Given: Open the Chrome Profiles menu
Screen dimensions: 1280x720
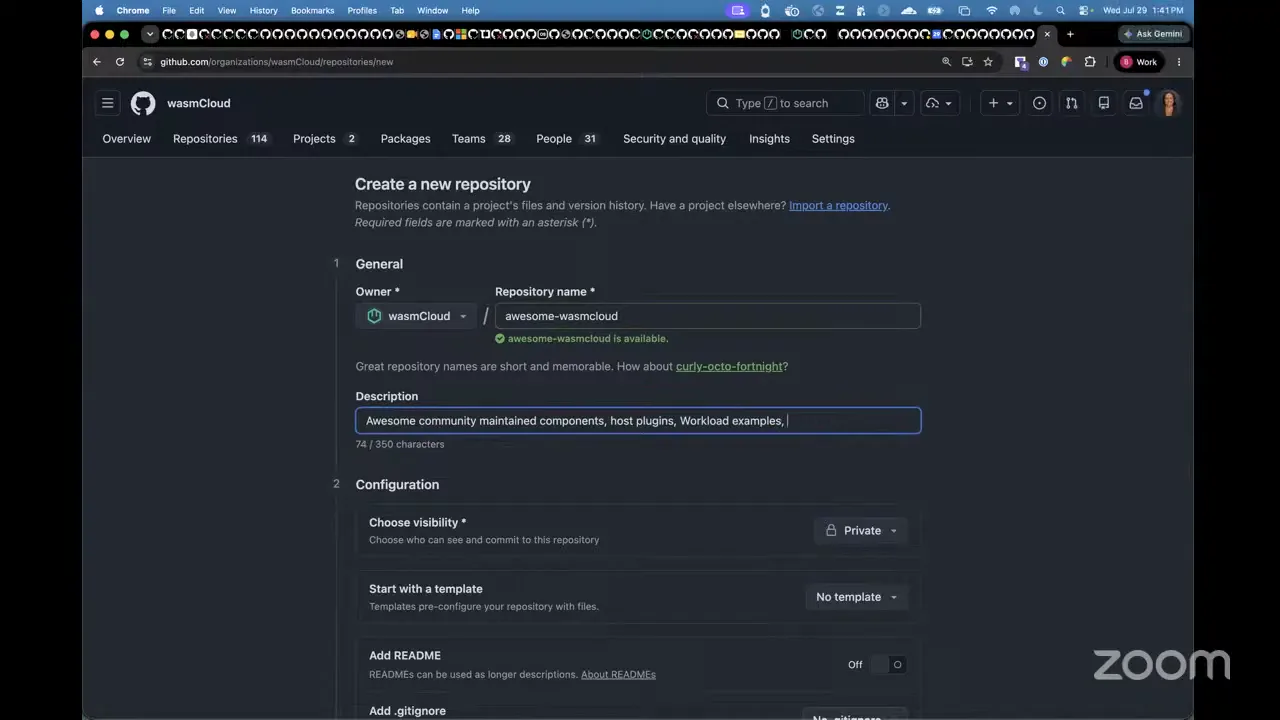Looking at the screenshot, I should pyautogui.click(x=362, y=10).
